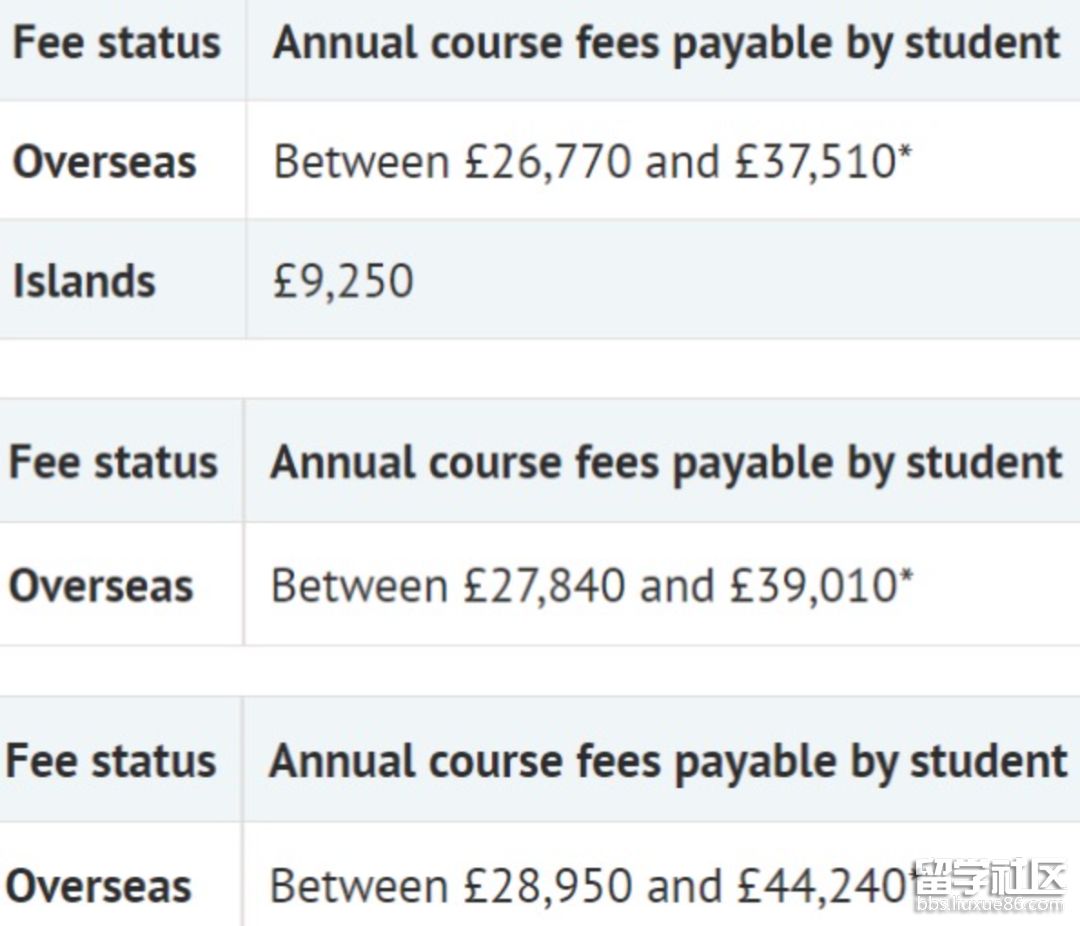Click the asterisk after £39,010
1080x926 pixels.
click(906, 576)
